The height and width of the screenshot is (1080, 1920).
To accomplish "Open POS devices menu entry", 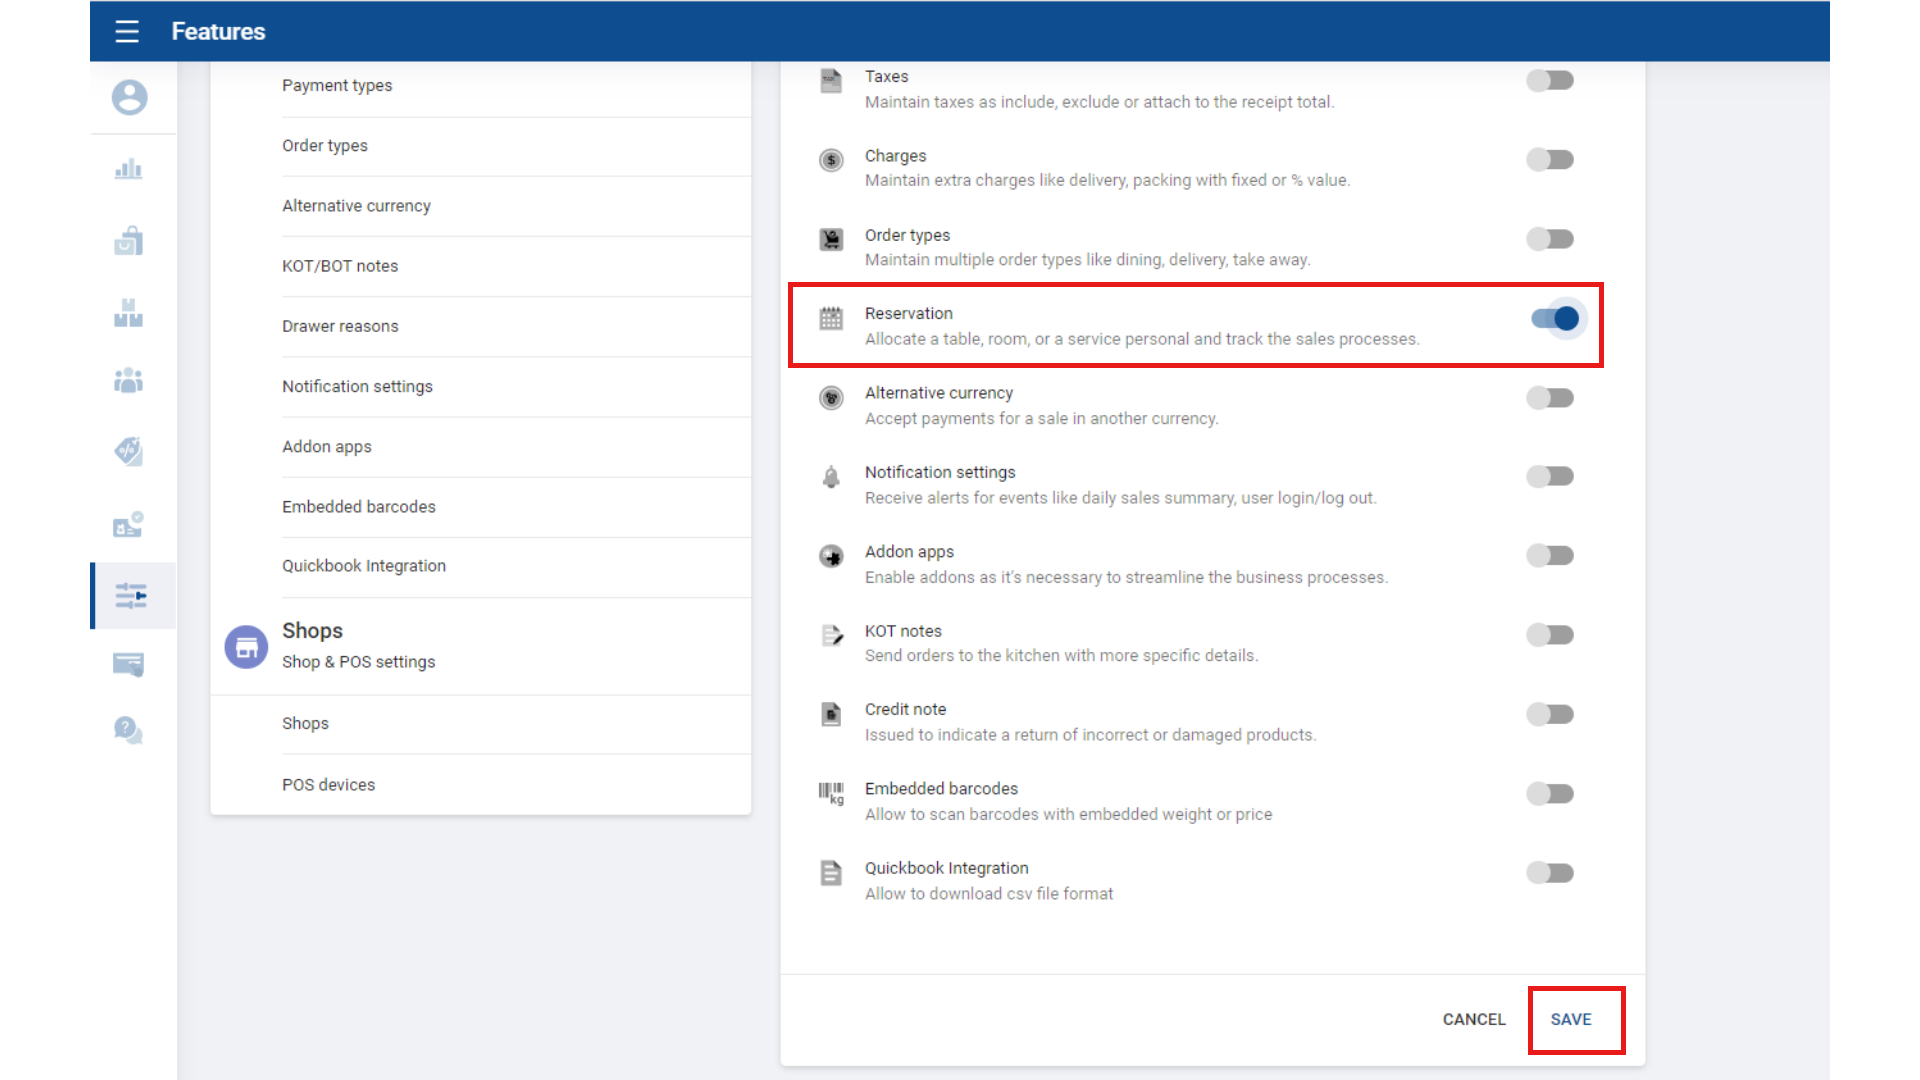I will point(328,785).
